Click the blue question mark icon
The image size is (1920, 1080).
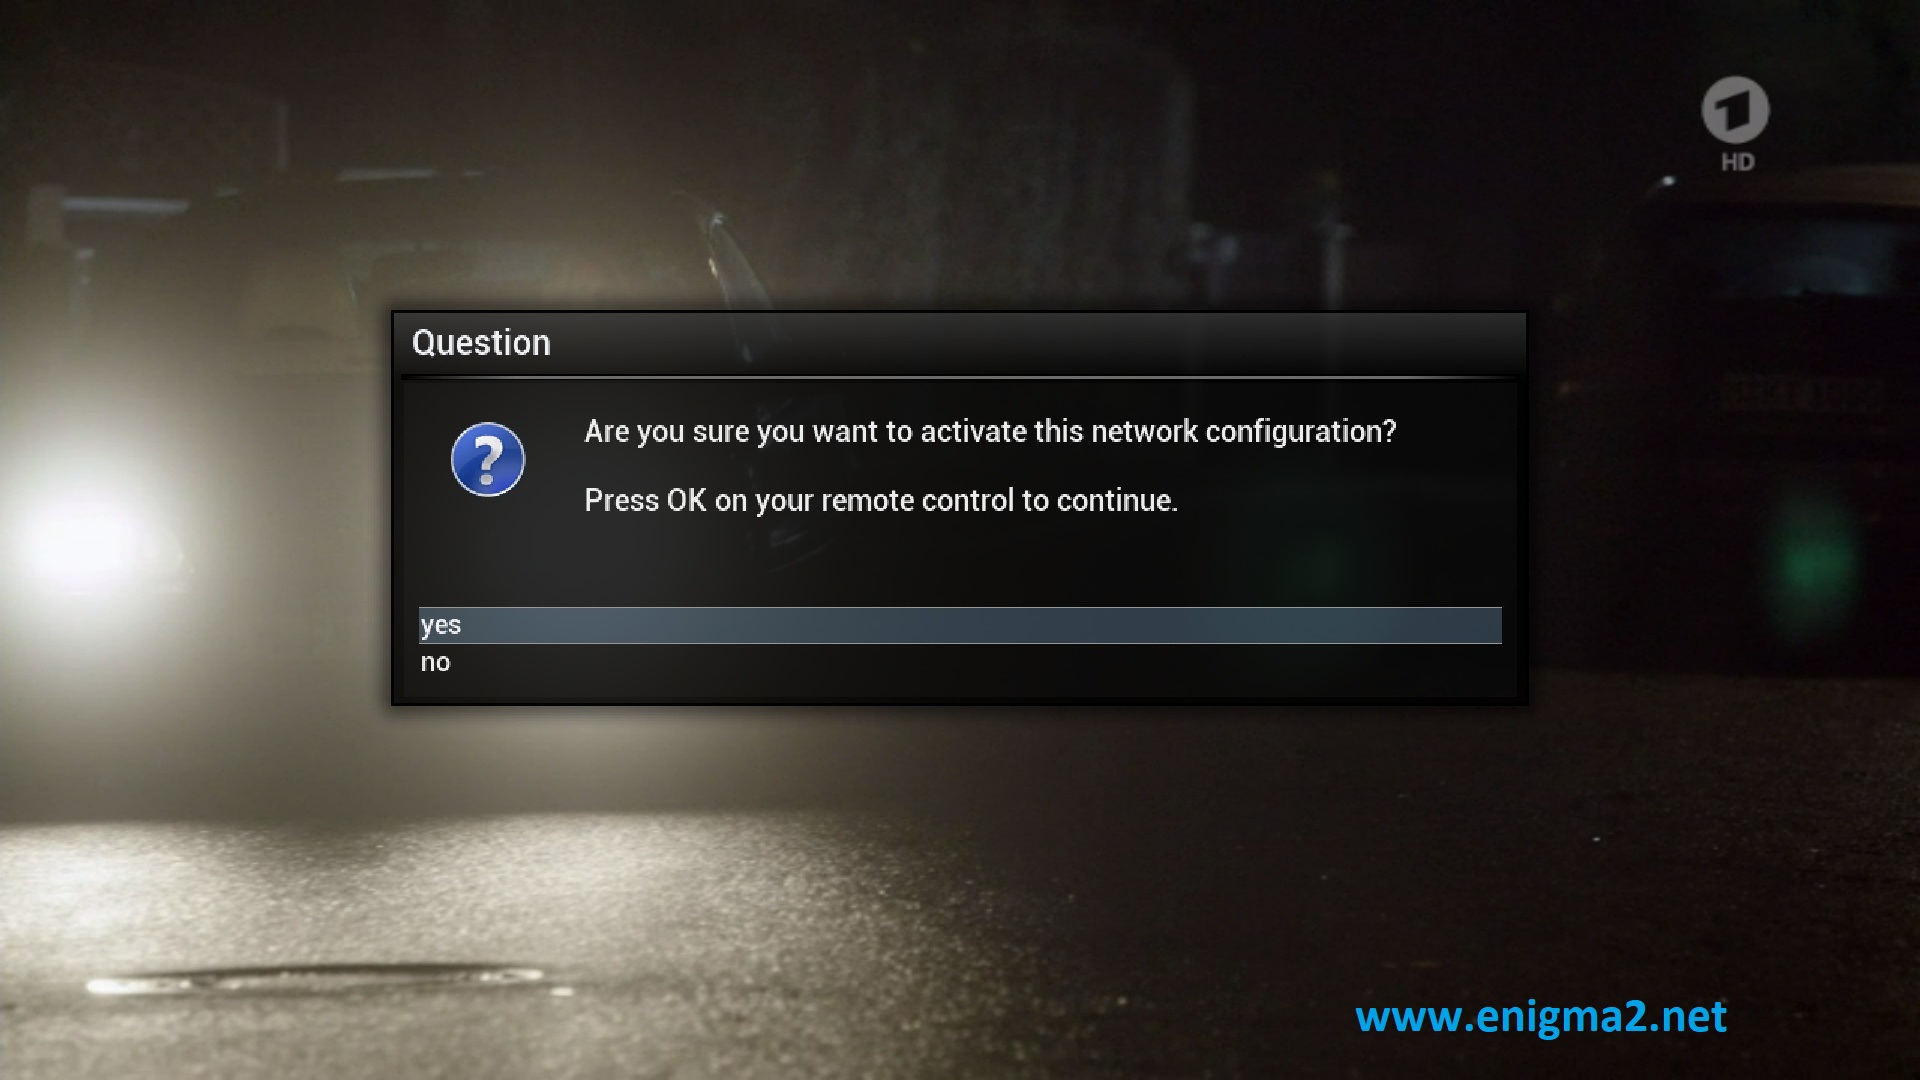click(x=488, y=460)
